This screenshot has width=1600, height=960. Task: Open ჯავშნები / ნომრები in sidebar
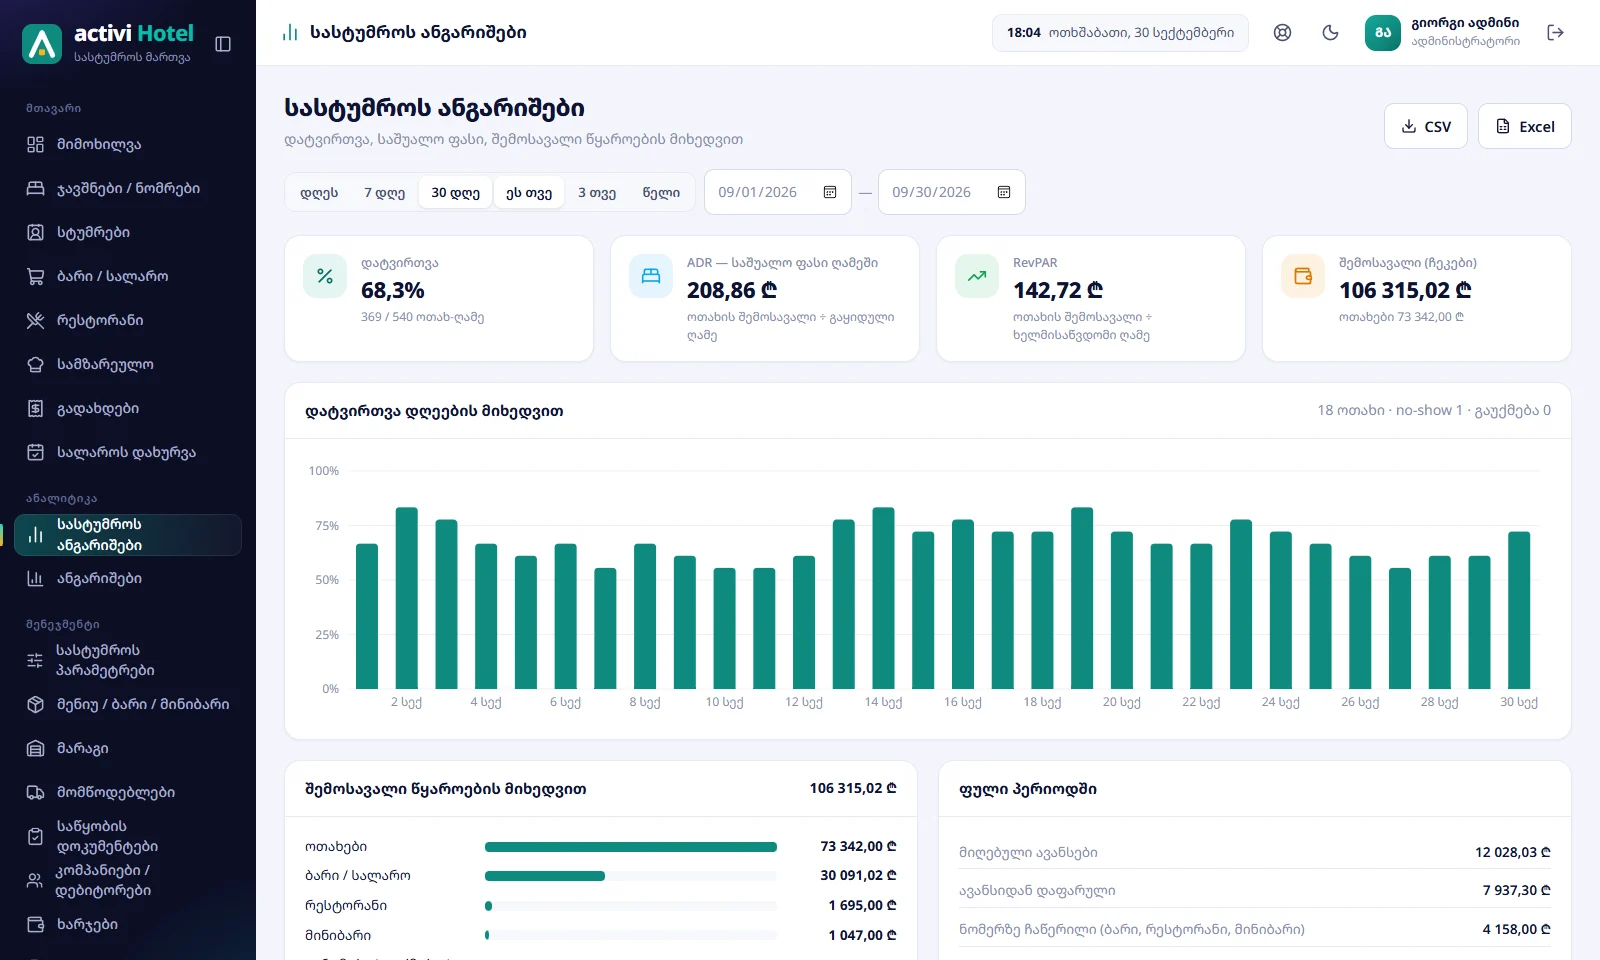pos(128,188)
